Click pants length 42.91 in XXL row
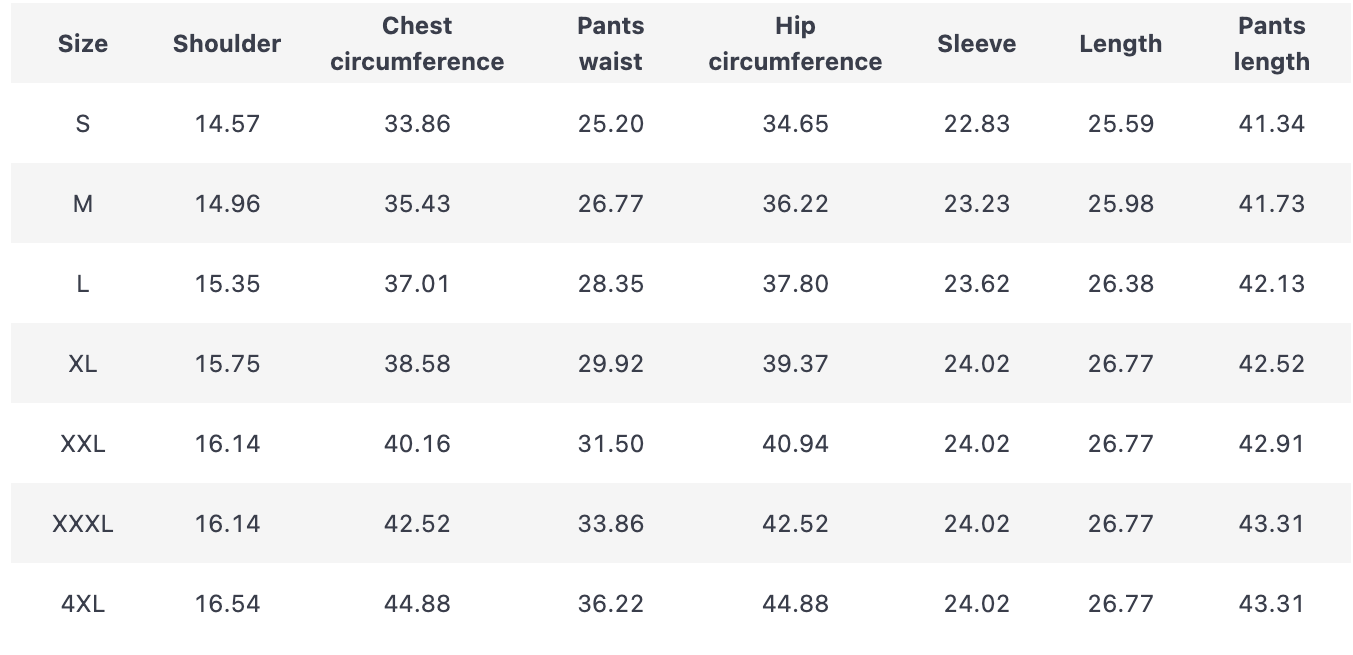 (1271, 444)
